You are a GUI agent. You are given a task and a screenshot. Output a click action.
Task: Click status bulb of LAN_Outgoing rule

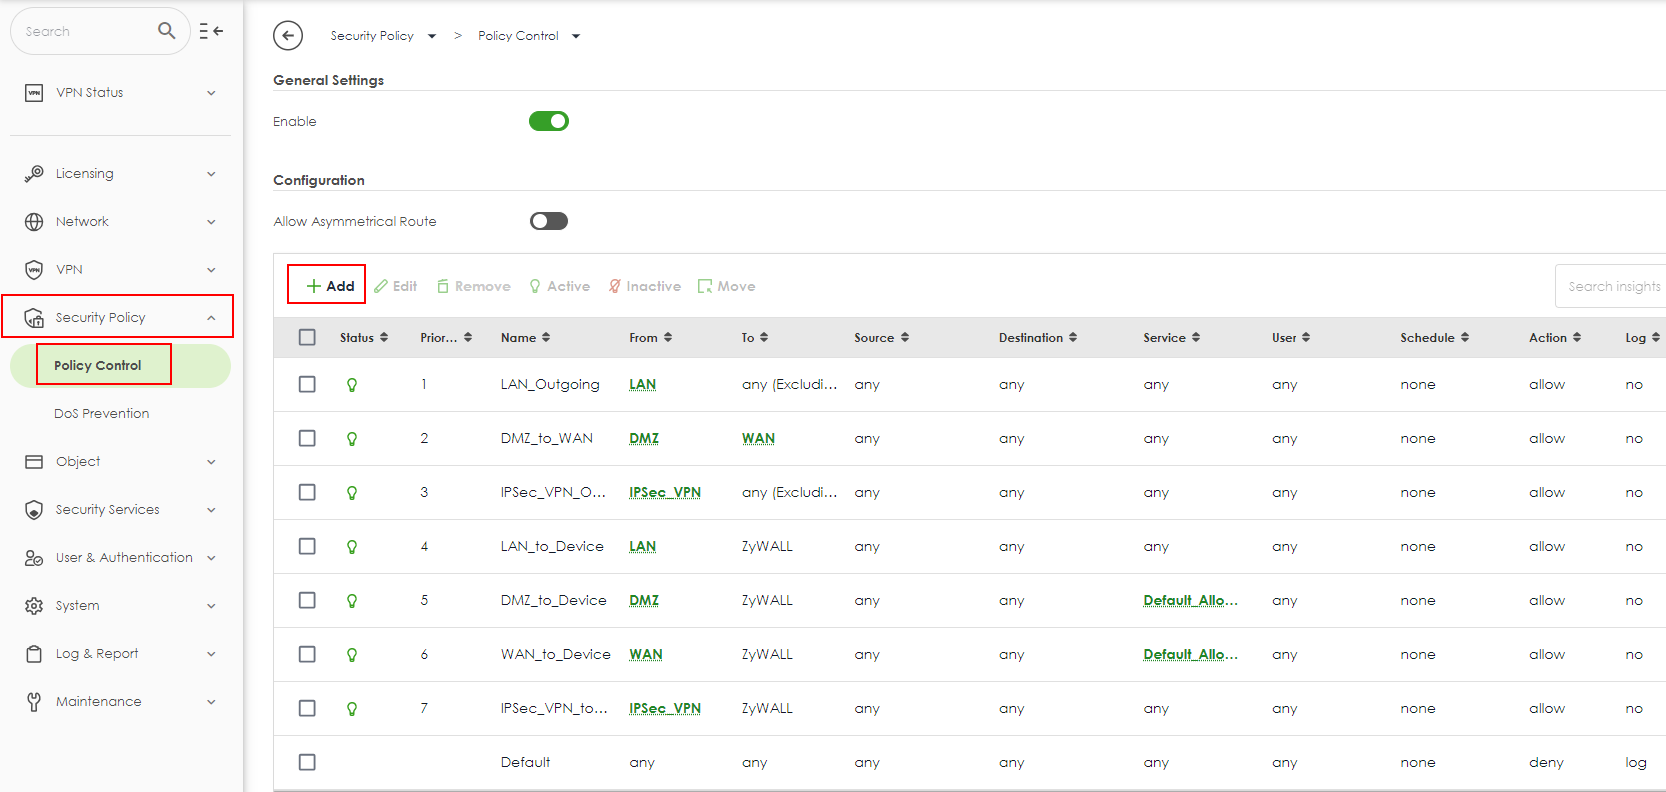[x=352, y=385]
